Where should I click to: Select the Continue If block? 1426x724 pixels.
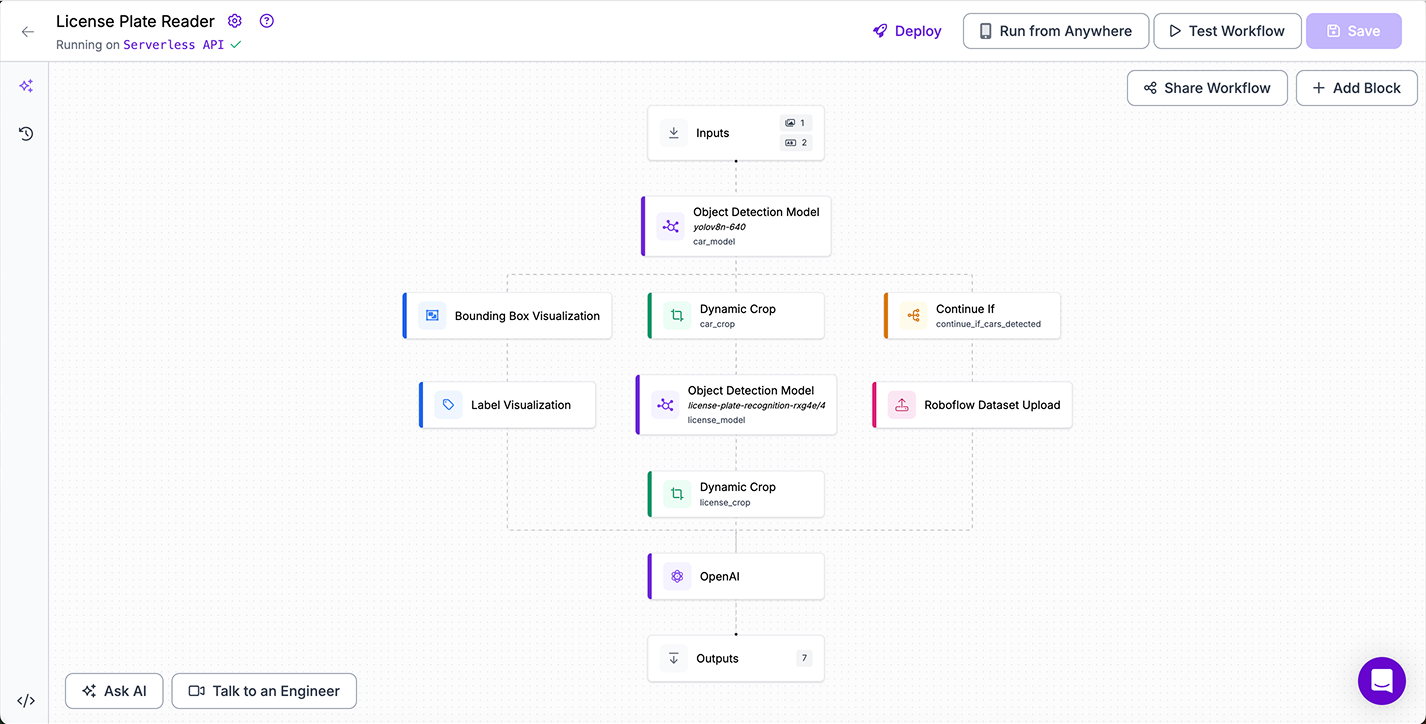pos(972,316)
